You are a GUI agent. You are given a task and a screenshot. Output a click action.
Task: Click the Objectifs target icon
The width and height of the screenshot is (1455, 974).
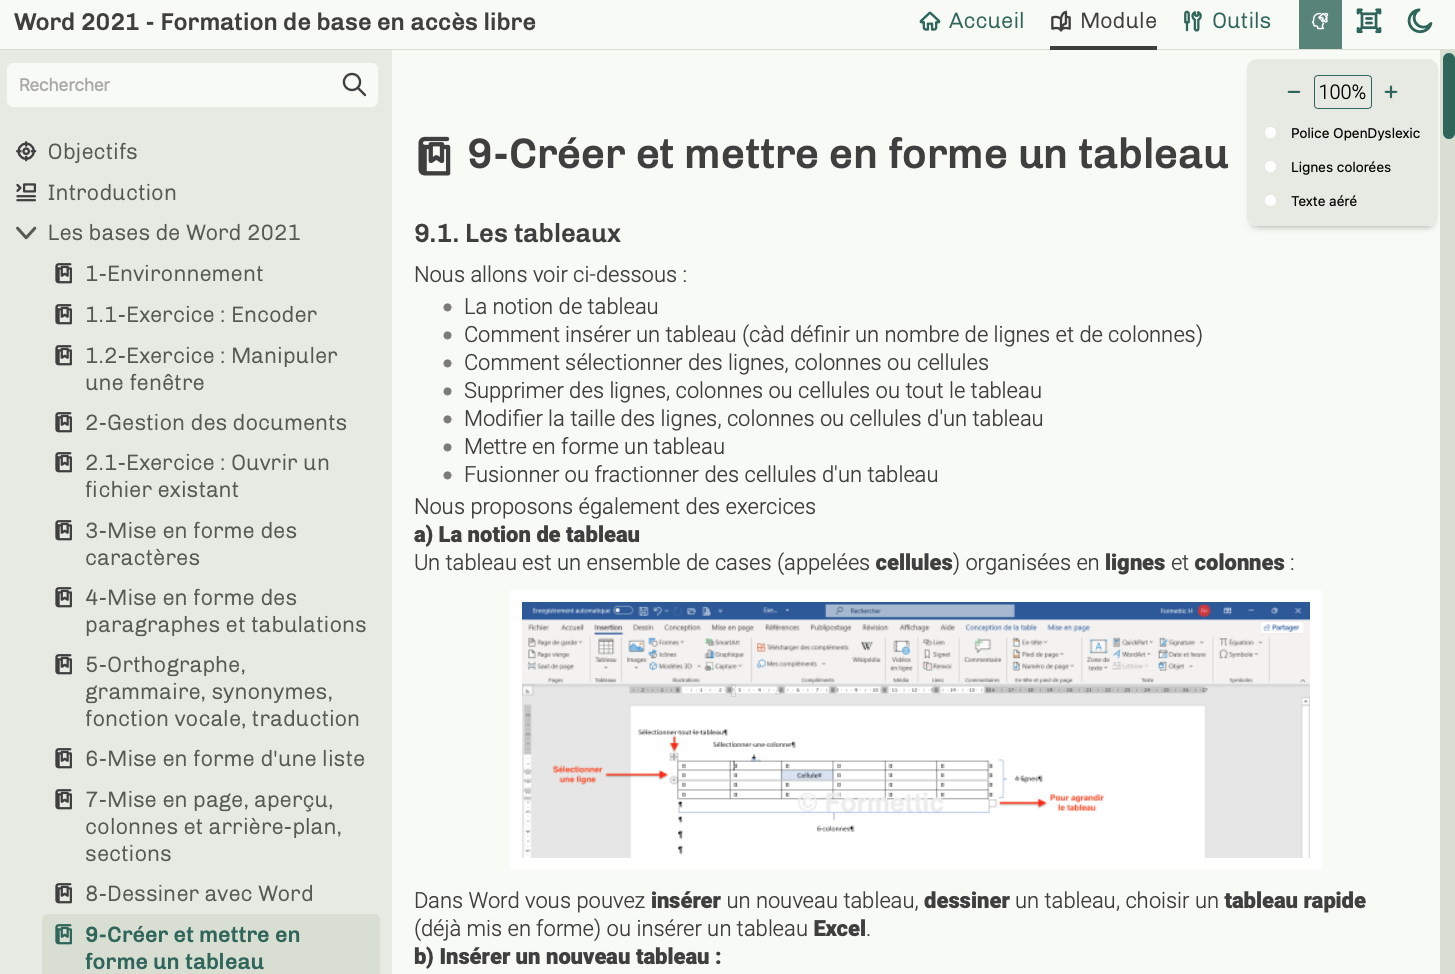click(26, 152)
